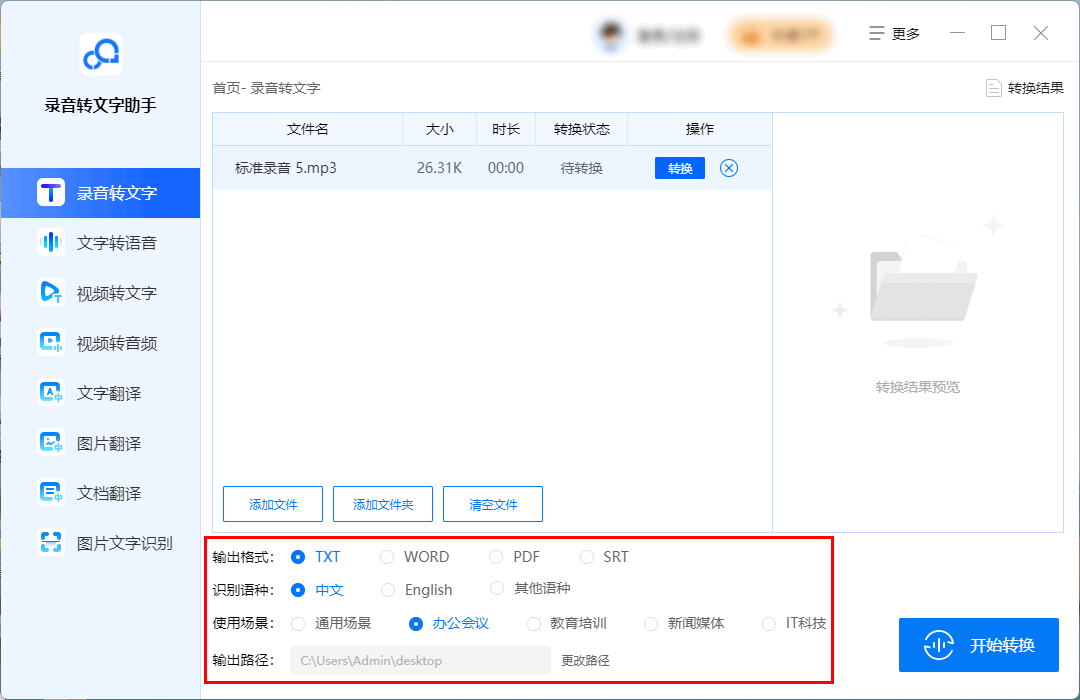
Task: Click the blue 转换 button in file row
Action: pos(680,168)
